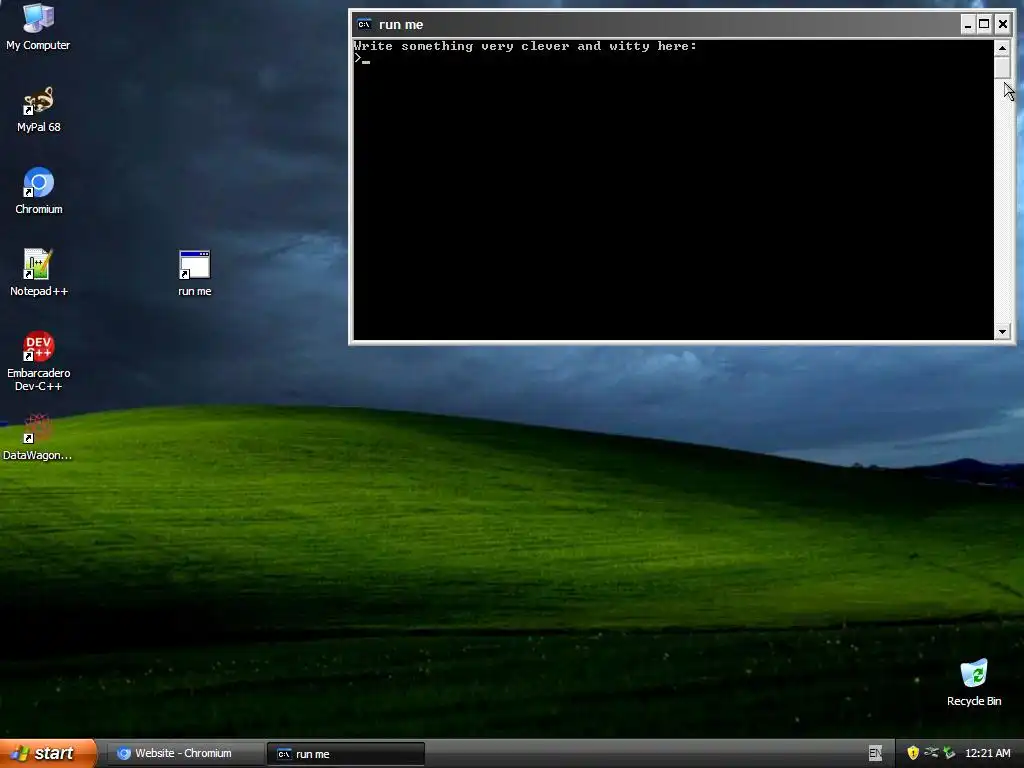Viewport: 1024px width, 768px height.
Task: Select the MyPal 68 browser shortcut
Action: pyautogui.click(x=38, y=110)
